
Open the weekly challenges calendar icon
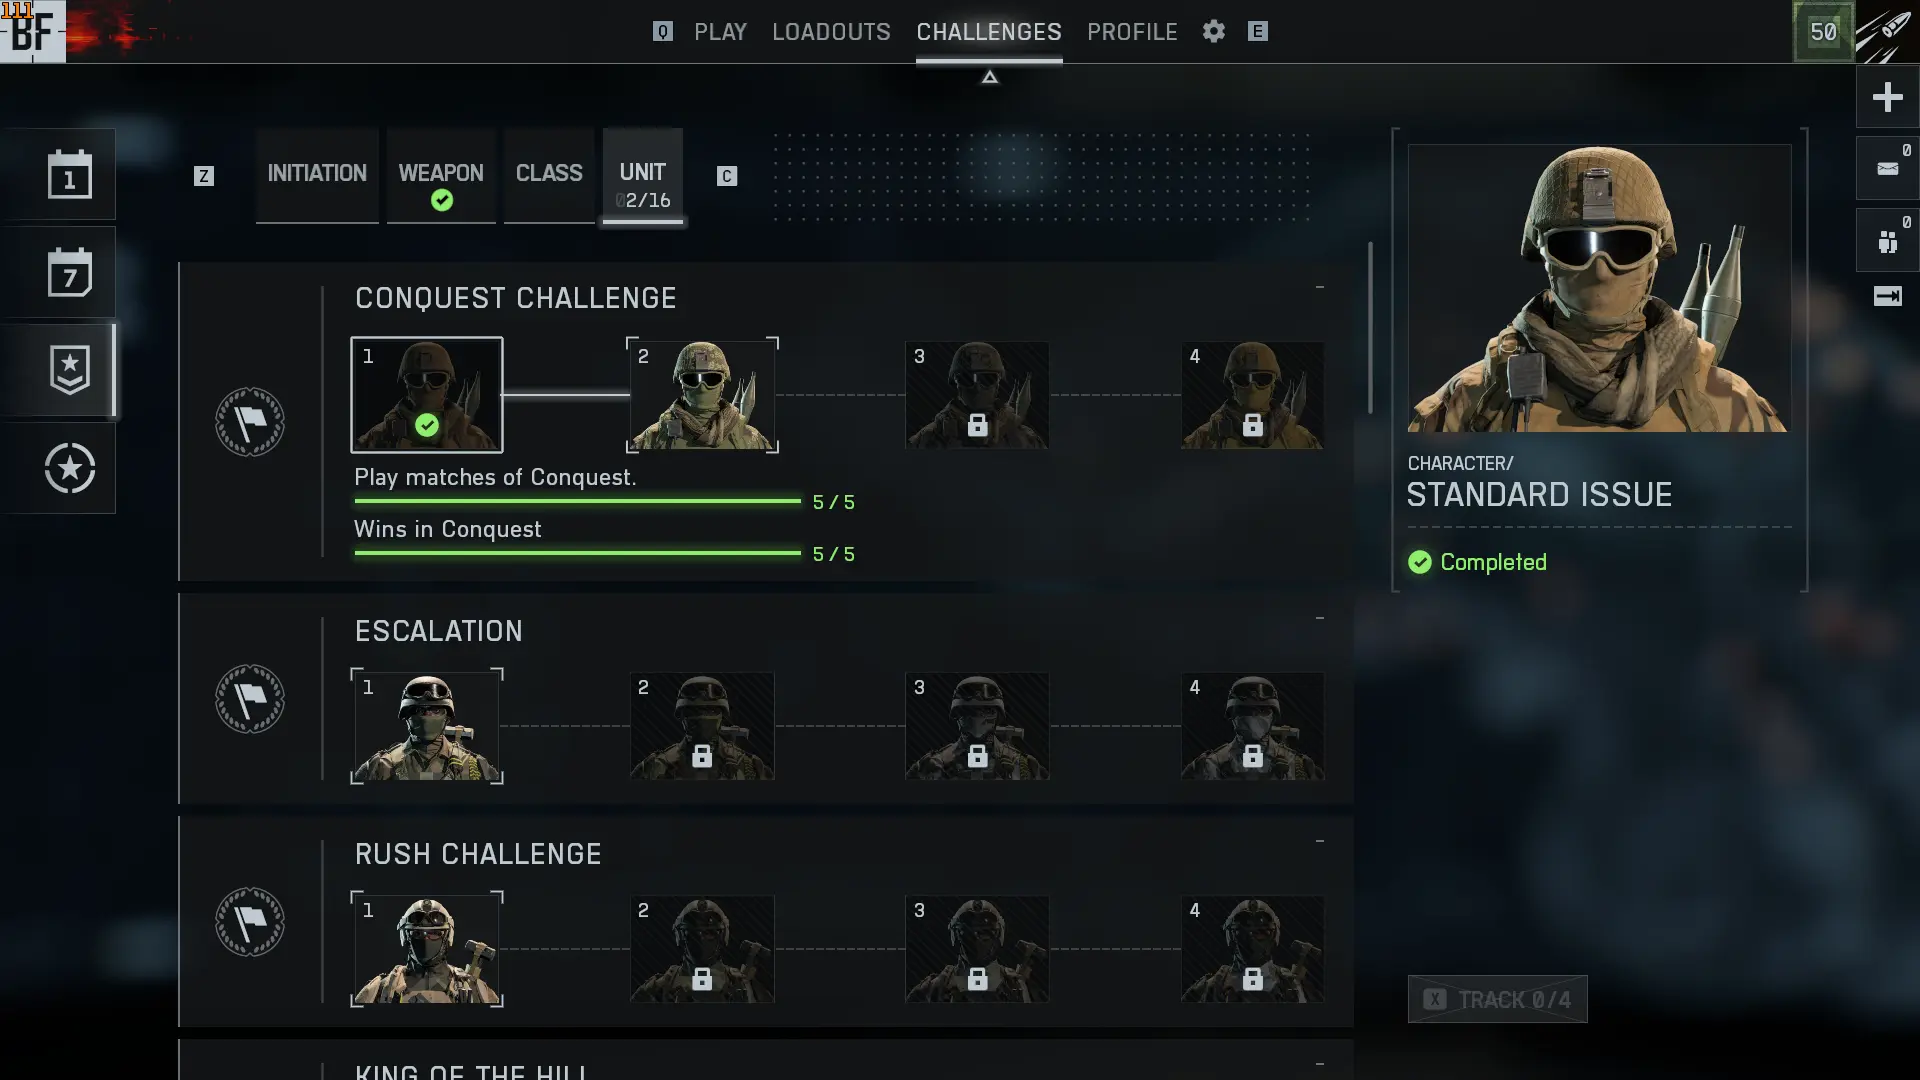point(69,272)
